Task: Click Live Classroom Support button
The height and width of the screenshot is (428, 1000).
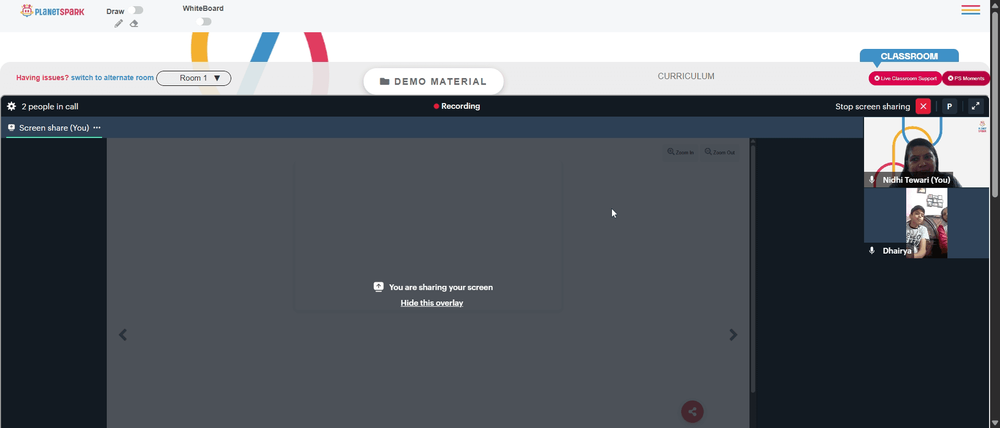Action: (905, 78)
